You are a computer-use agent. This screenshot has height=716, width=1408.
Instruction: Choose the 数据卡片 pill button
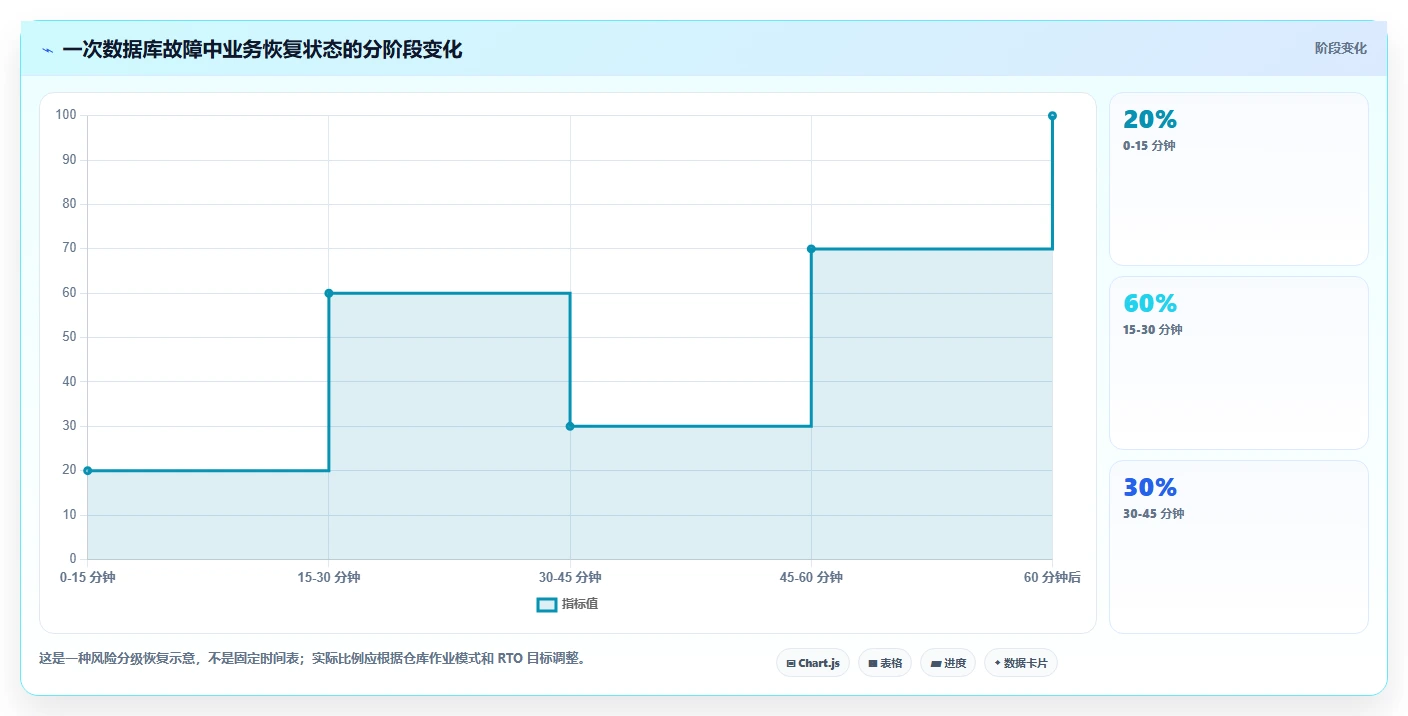click(1021, 663)
